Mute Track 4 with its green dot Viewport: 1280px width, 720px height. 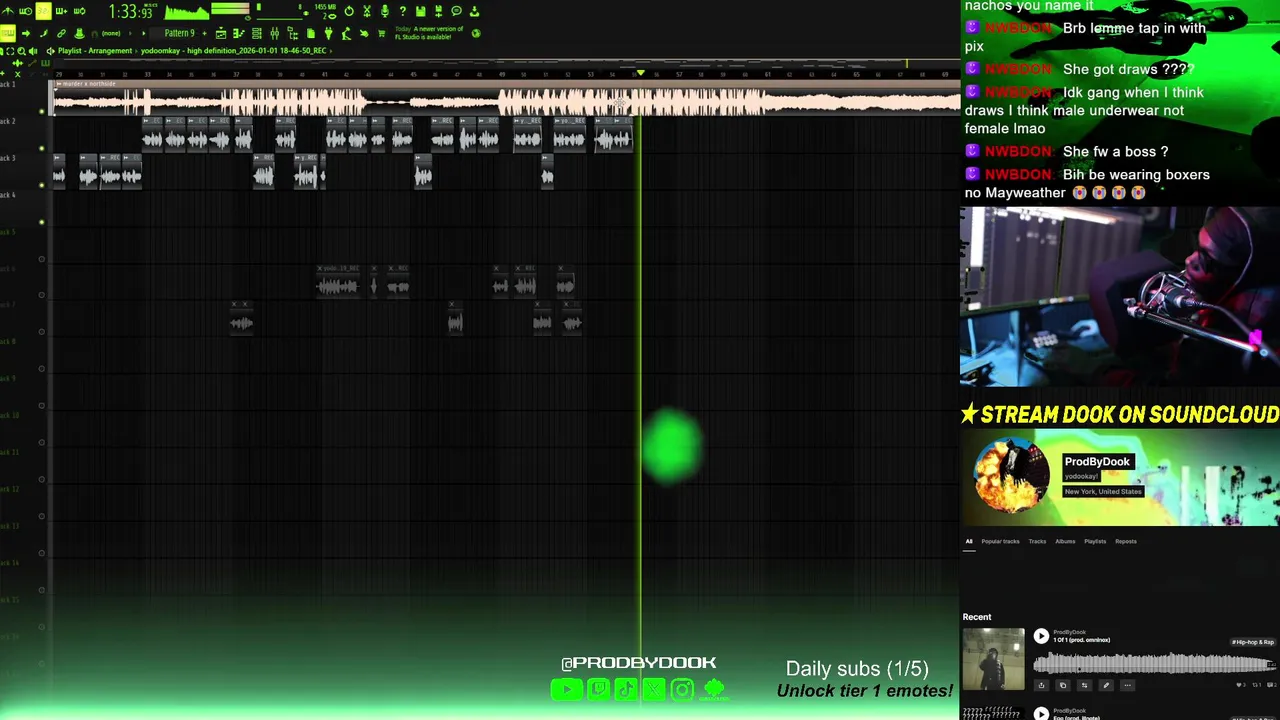tap(41, 222)
